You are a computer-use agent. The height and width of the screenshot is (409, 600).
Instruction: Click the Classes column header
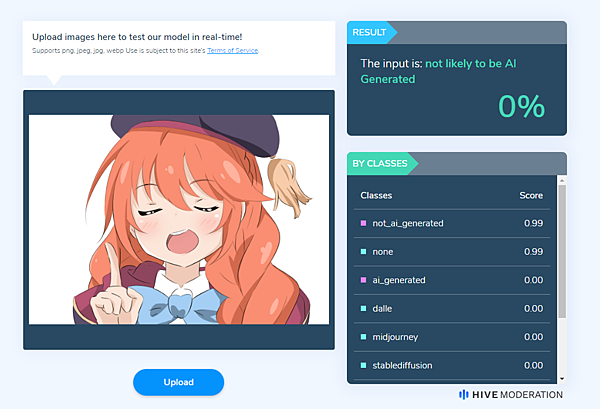point(376,196)
